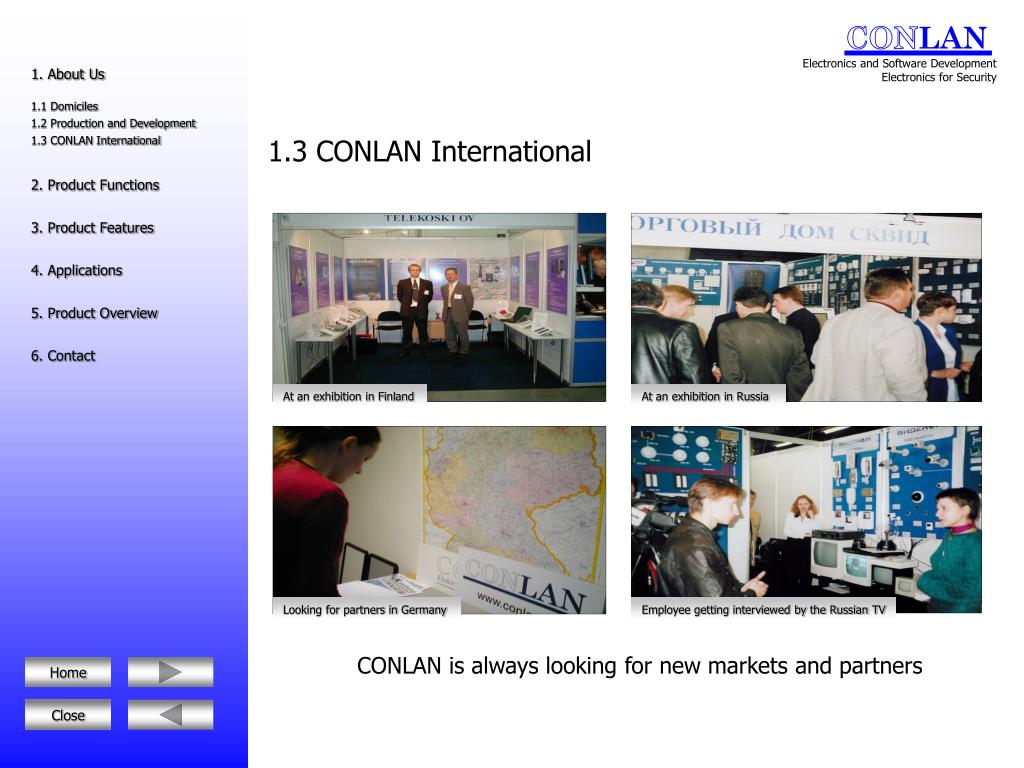Click 'At an exhibition in Russia' caption
Image resolution: width=1024 pixels, height=768 pixels.
(705, 396)
